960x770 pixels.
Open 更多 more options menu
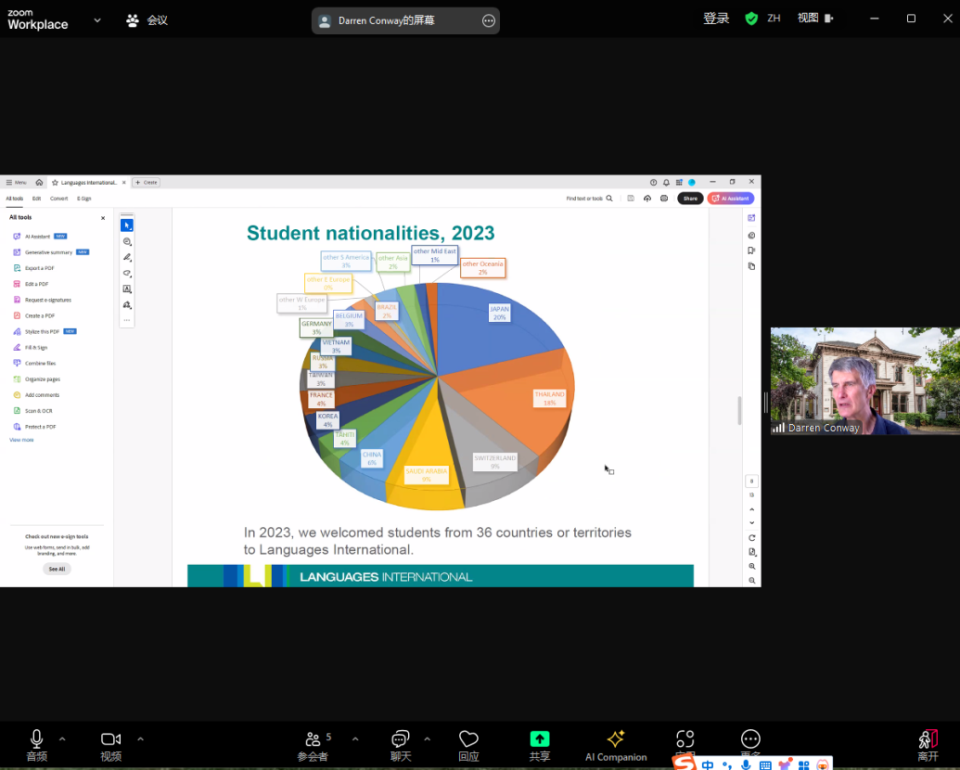tap(750, 739)
